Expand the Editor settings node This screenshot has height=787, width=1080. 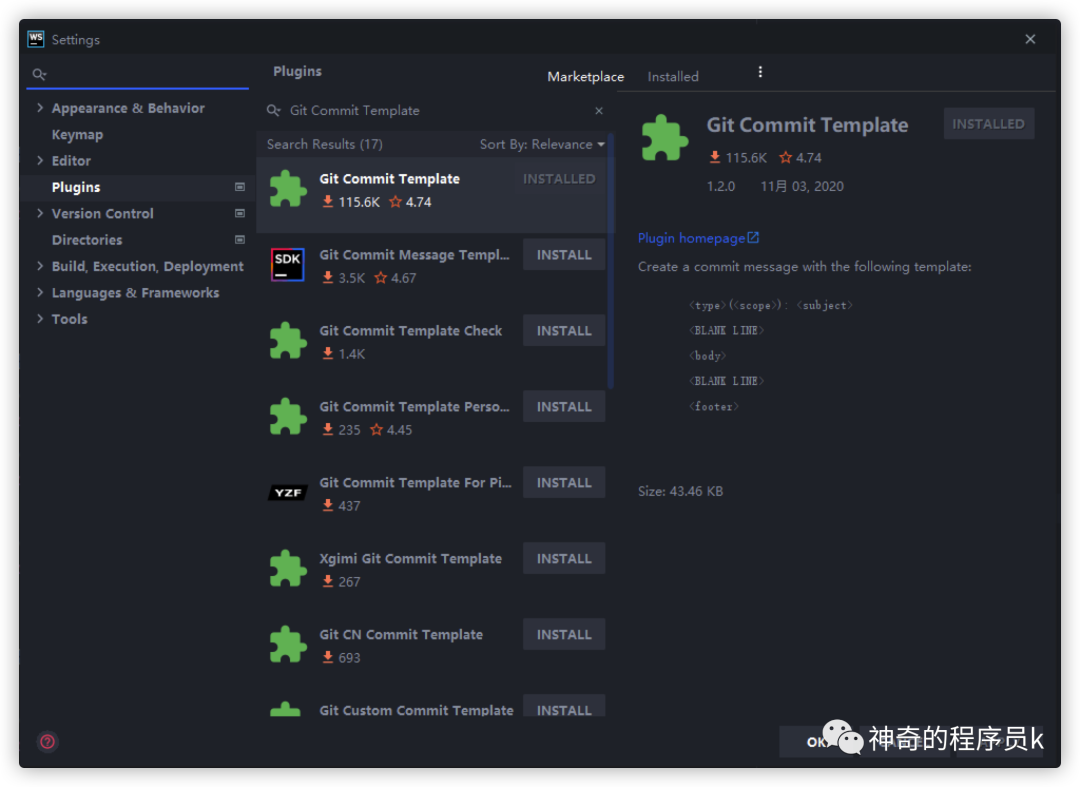(x=40, y=160)
